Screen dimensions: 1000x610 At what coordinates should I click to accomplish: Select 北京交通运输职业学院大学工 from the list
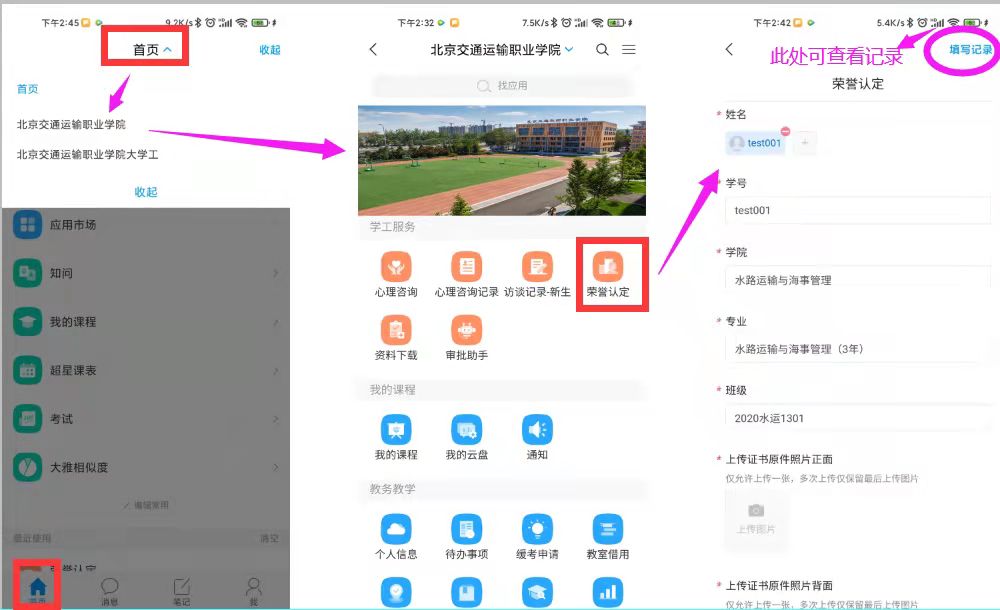coord(88,155)
